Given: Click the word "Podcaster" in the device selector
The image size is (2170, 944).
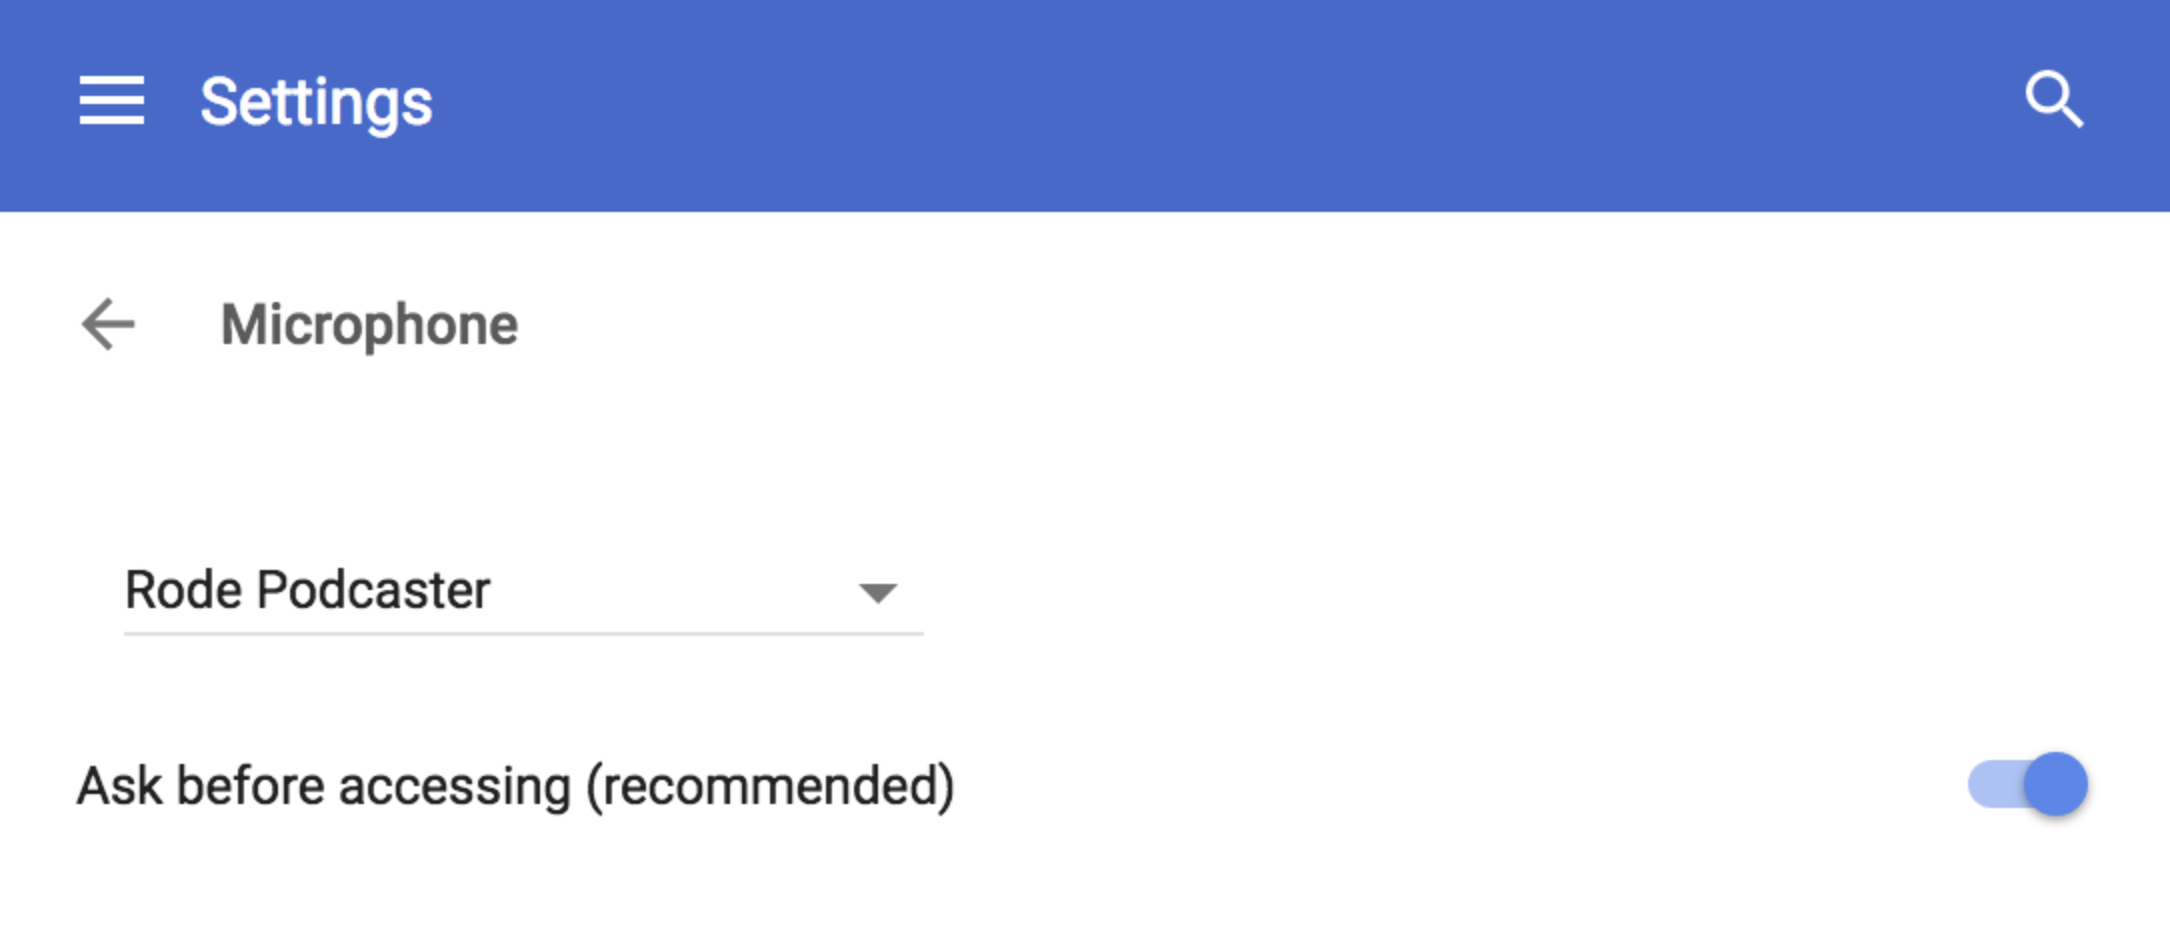Looking at the screenshot, I should tap(373, 590).
